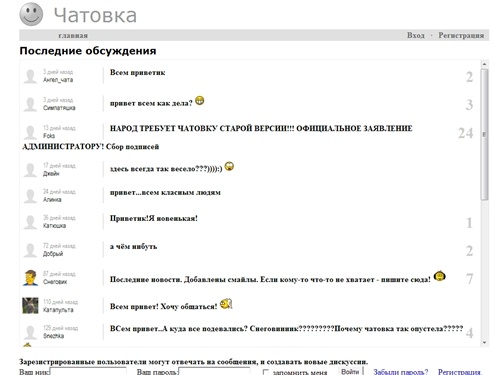The image size is (500, 375).
Task: Enable the 'запомнить меня' checkbox
Action: click(x=266, y=372)
